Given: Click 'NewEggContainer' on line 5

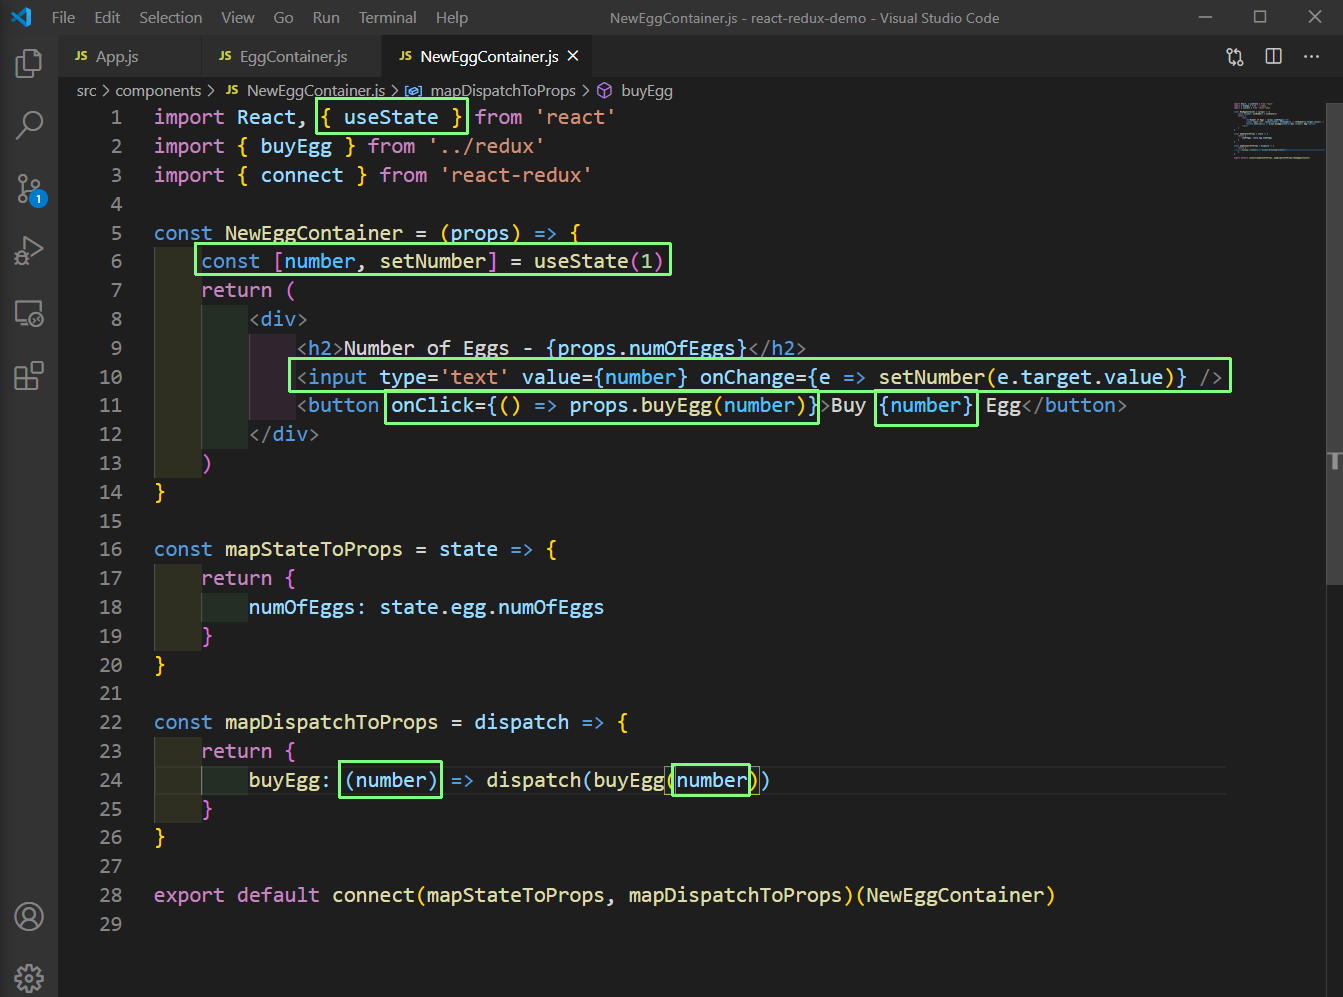Looking at the screenshot, I should click(314, 233).
